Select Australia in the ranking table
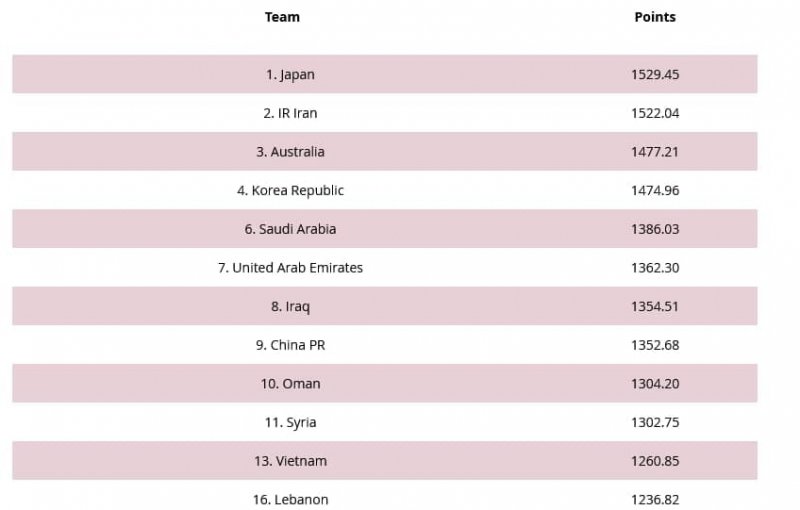The image size is (800, 510). point(290,152)
